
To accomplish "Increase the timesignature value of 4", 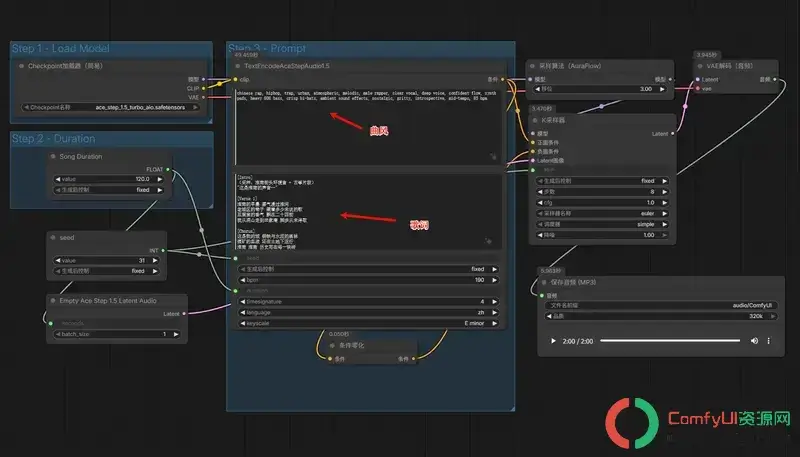I will (494, 301).
